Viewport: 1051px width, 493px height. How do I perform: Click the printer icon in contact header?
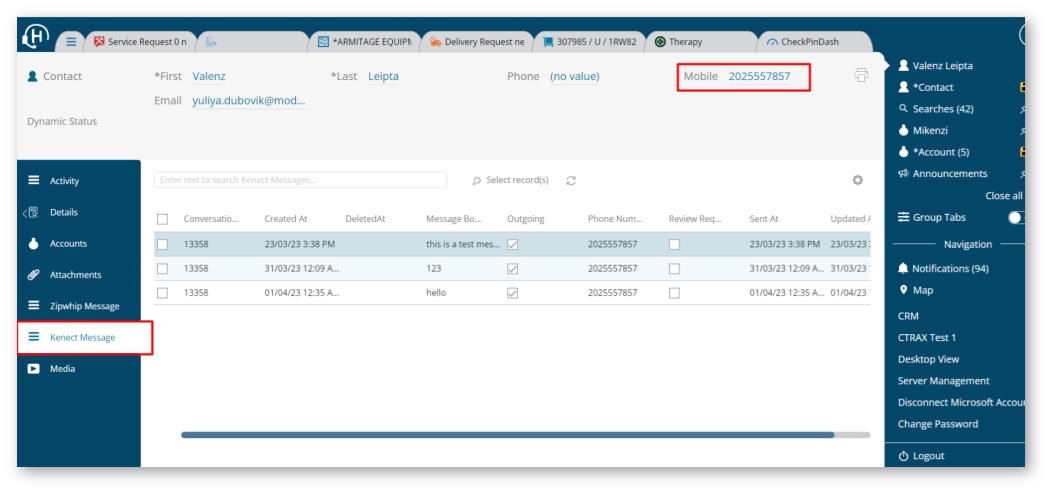[x=861, y=75]
